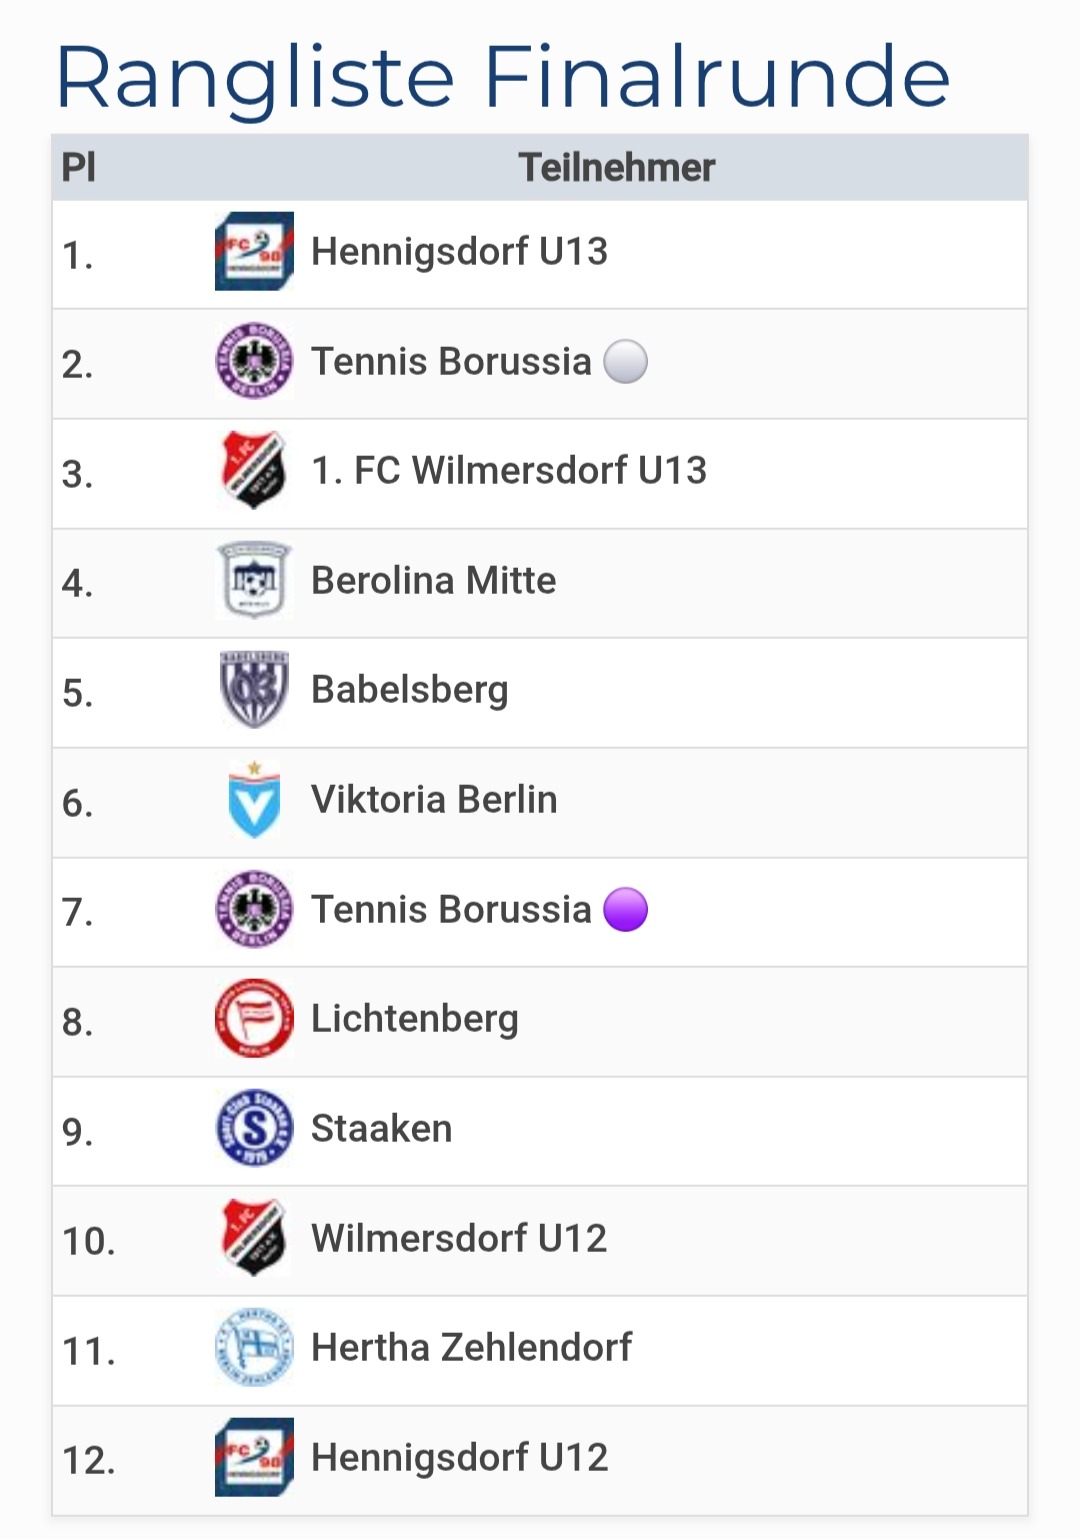This screenshot has width=1080, height=1539.
Task: Click the Hertha Zehlendorf flag logo
Action: coord(254,1348)
